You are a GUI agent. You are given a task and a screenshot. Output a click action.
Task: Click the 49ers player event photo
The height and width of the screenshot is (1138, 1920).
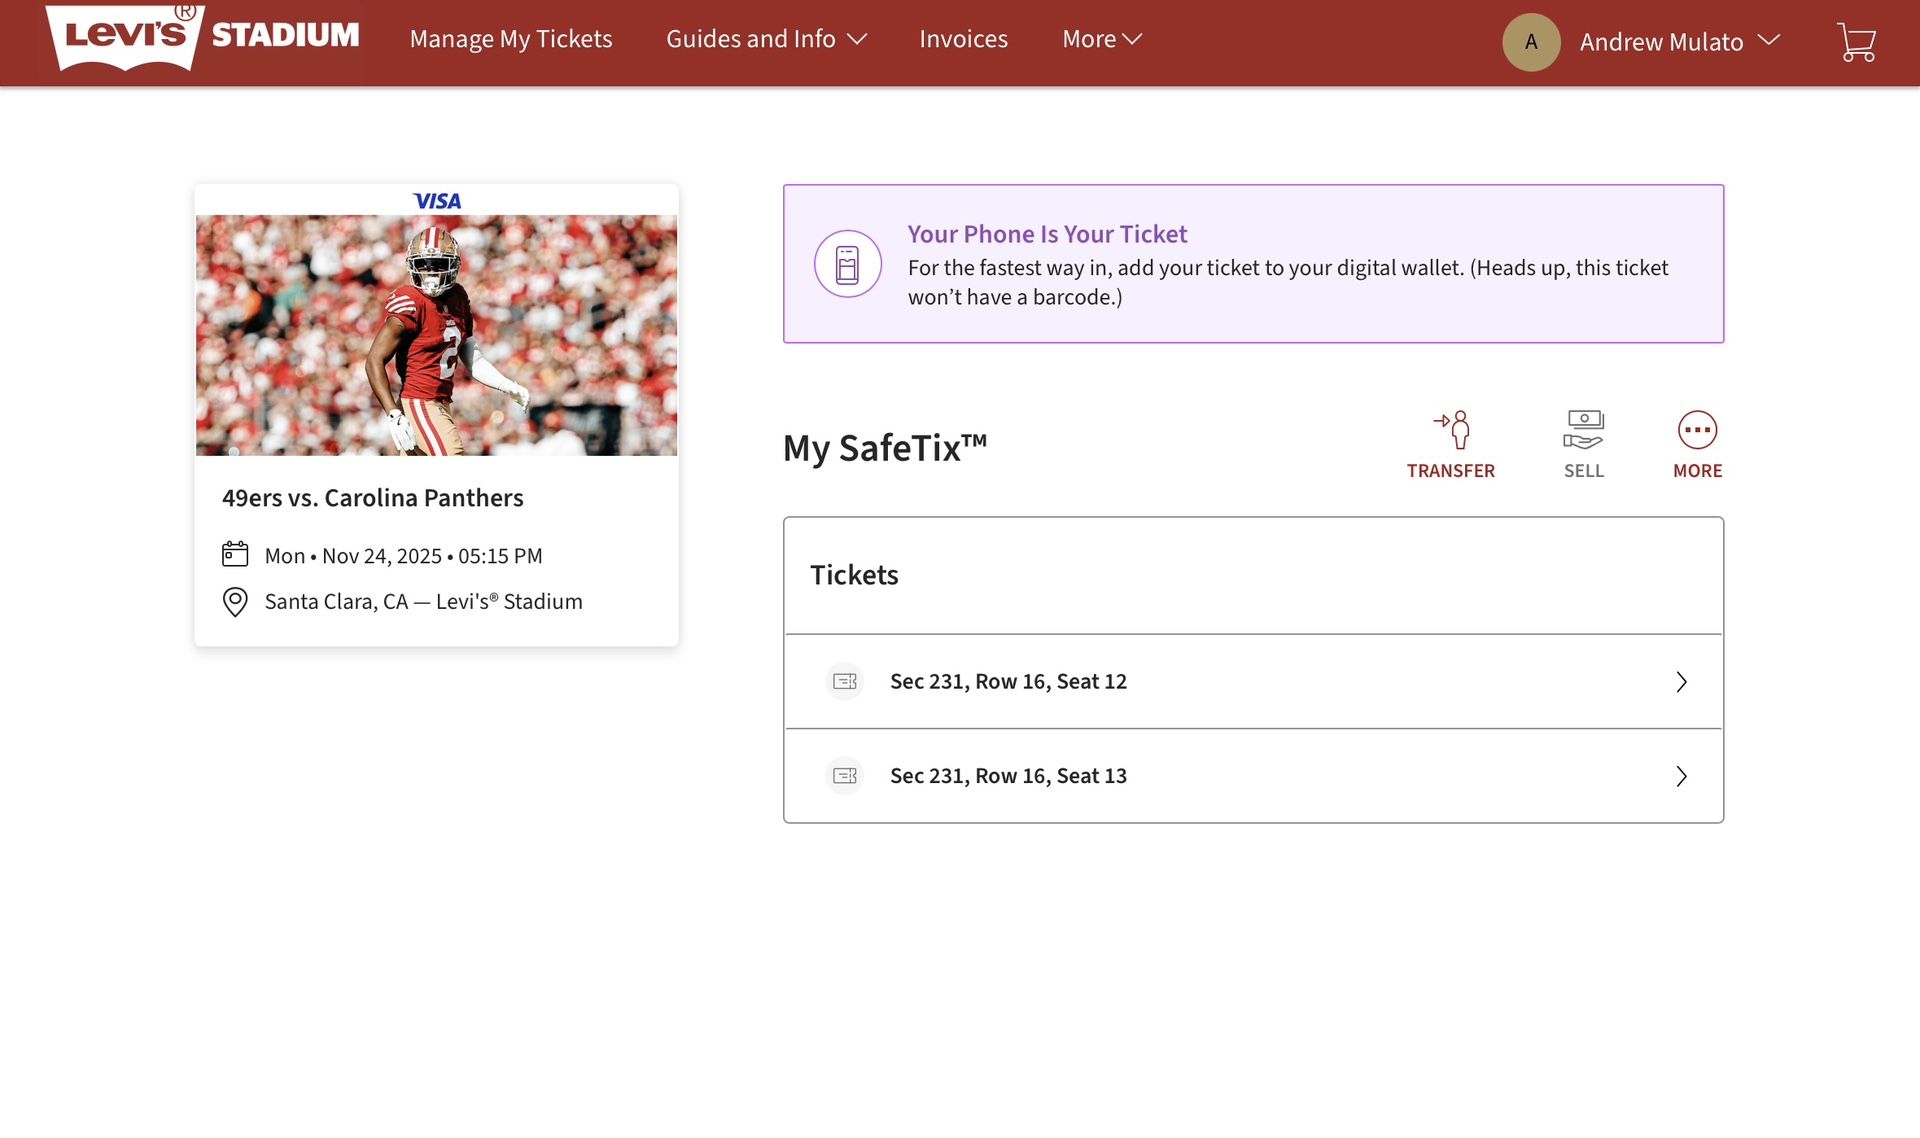[436, 335]
